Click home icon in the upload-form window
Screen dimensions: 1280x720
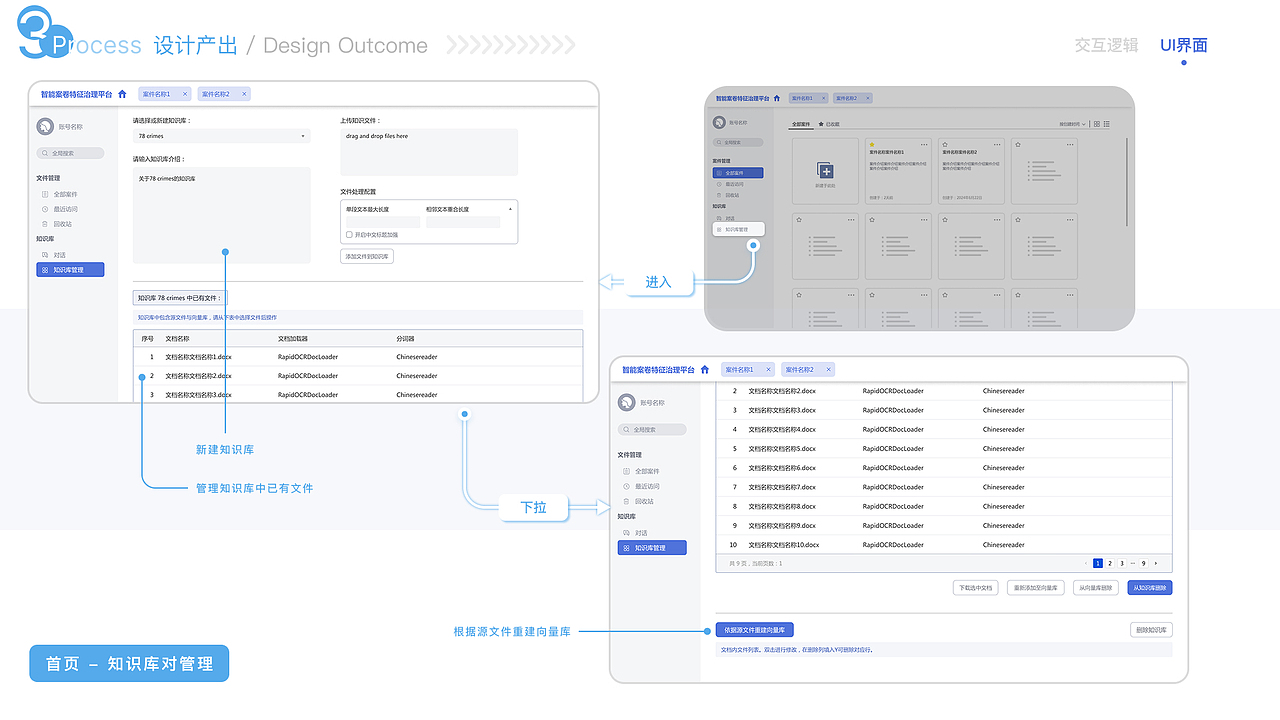click(x=122, y=94)
